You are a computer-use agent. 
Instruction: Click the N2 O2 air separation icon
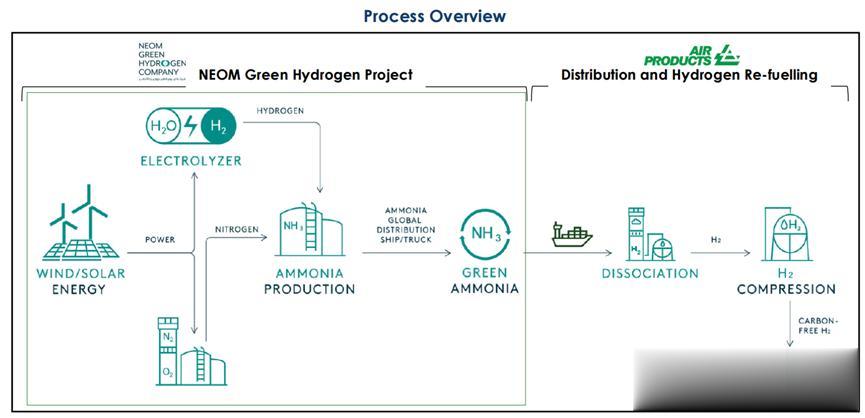coord(191,351)
